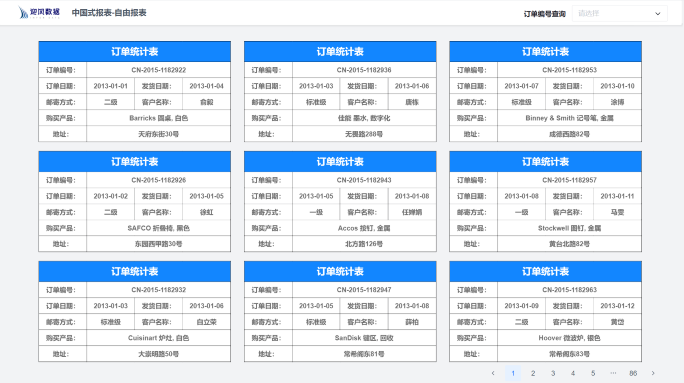Click the dropdown chevron arrow in header

[x=658, y=14]
